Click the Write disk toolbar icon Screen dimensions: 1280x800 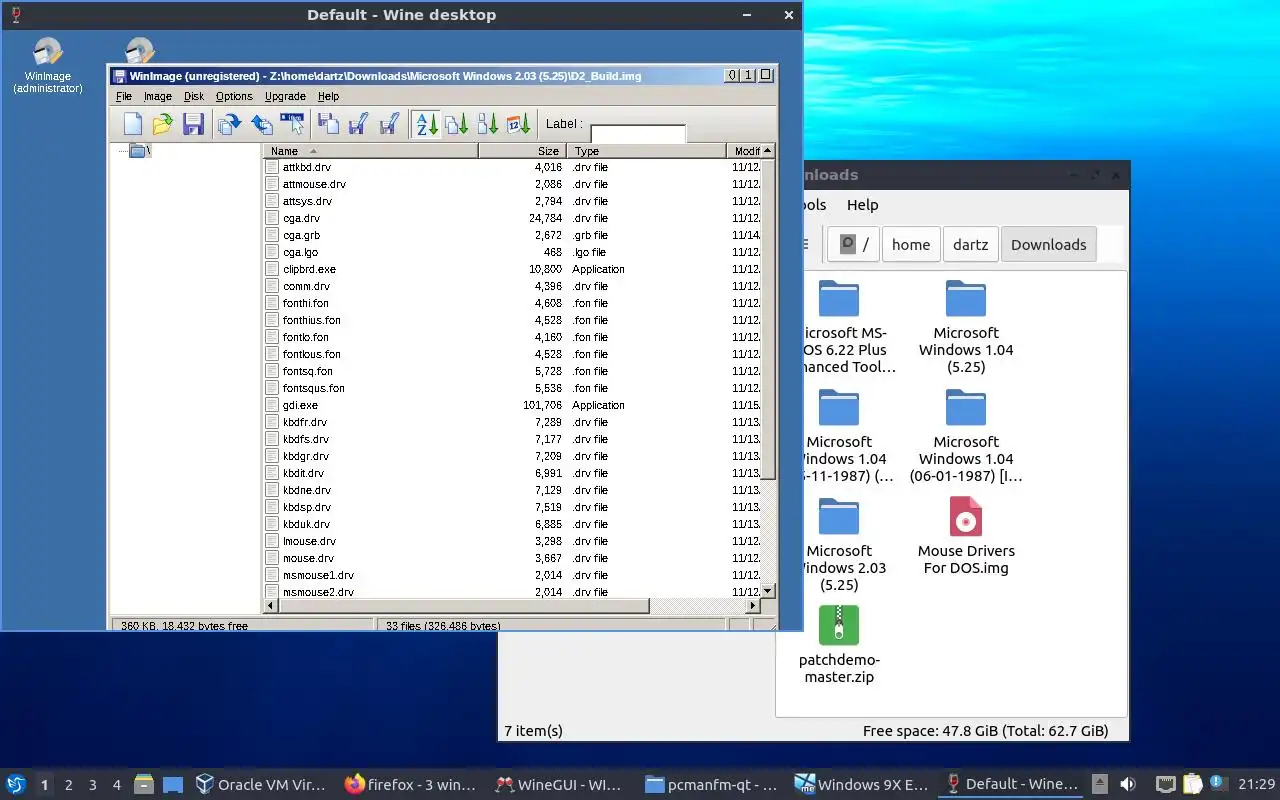tap(358, 124)
